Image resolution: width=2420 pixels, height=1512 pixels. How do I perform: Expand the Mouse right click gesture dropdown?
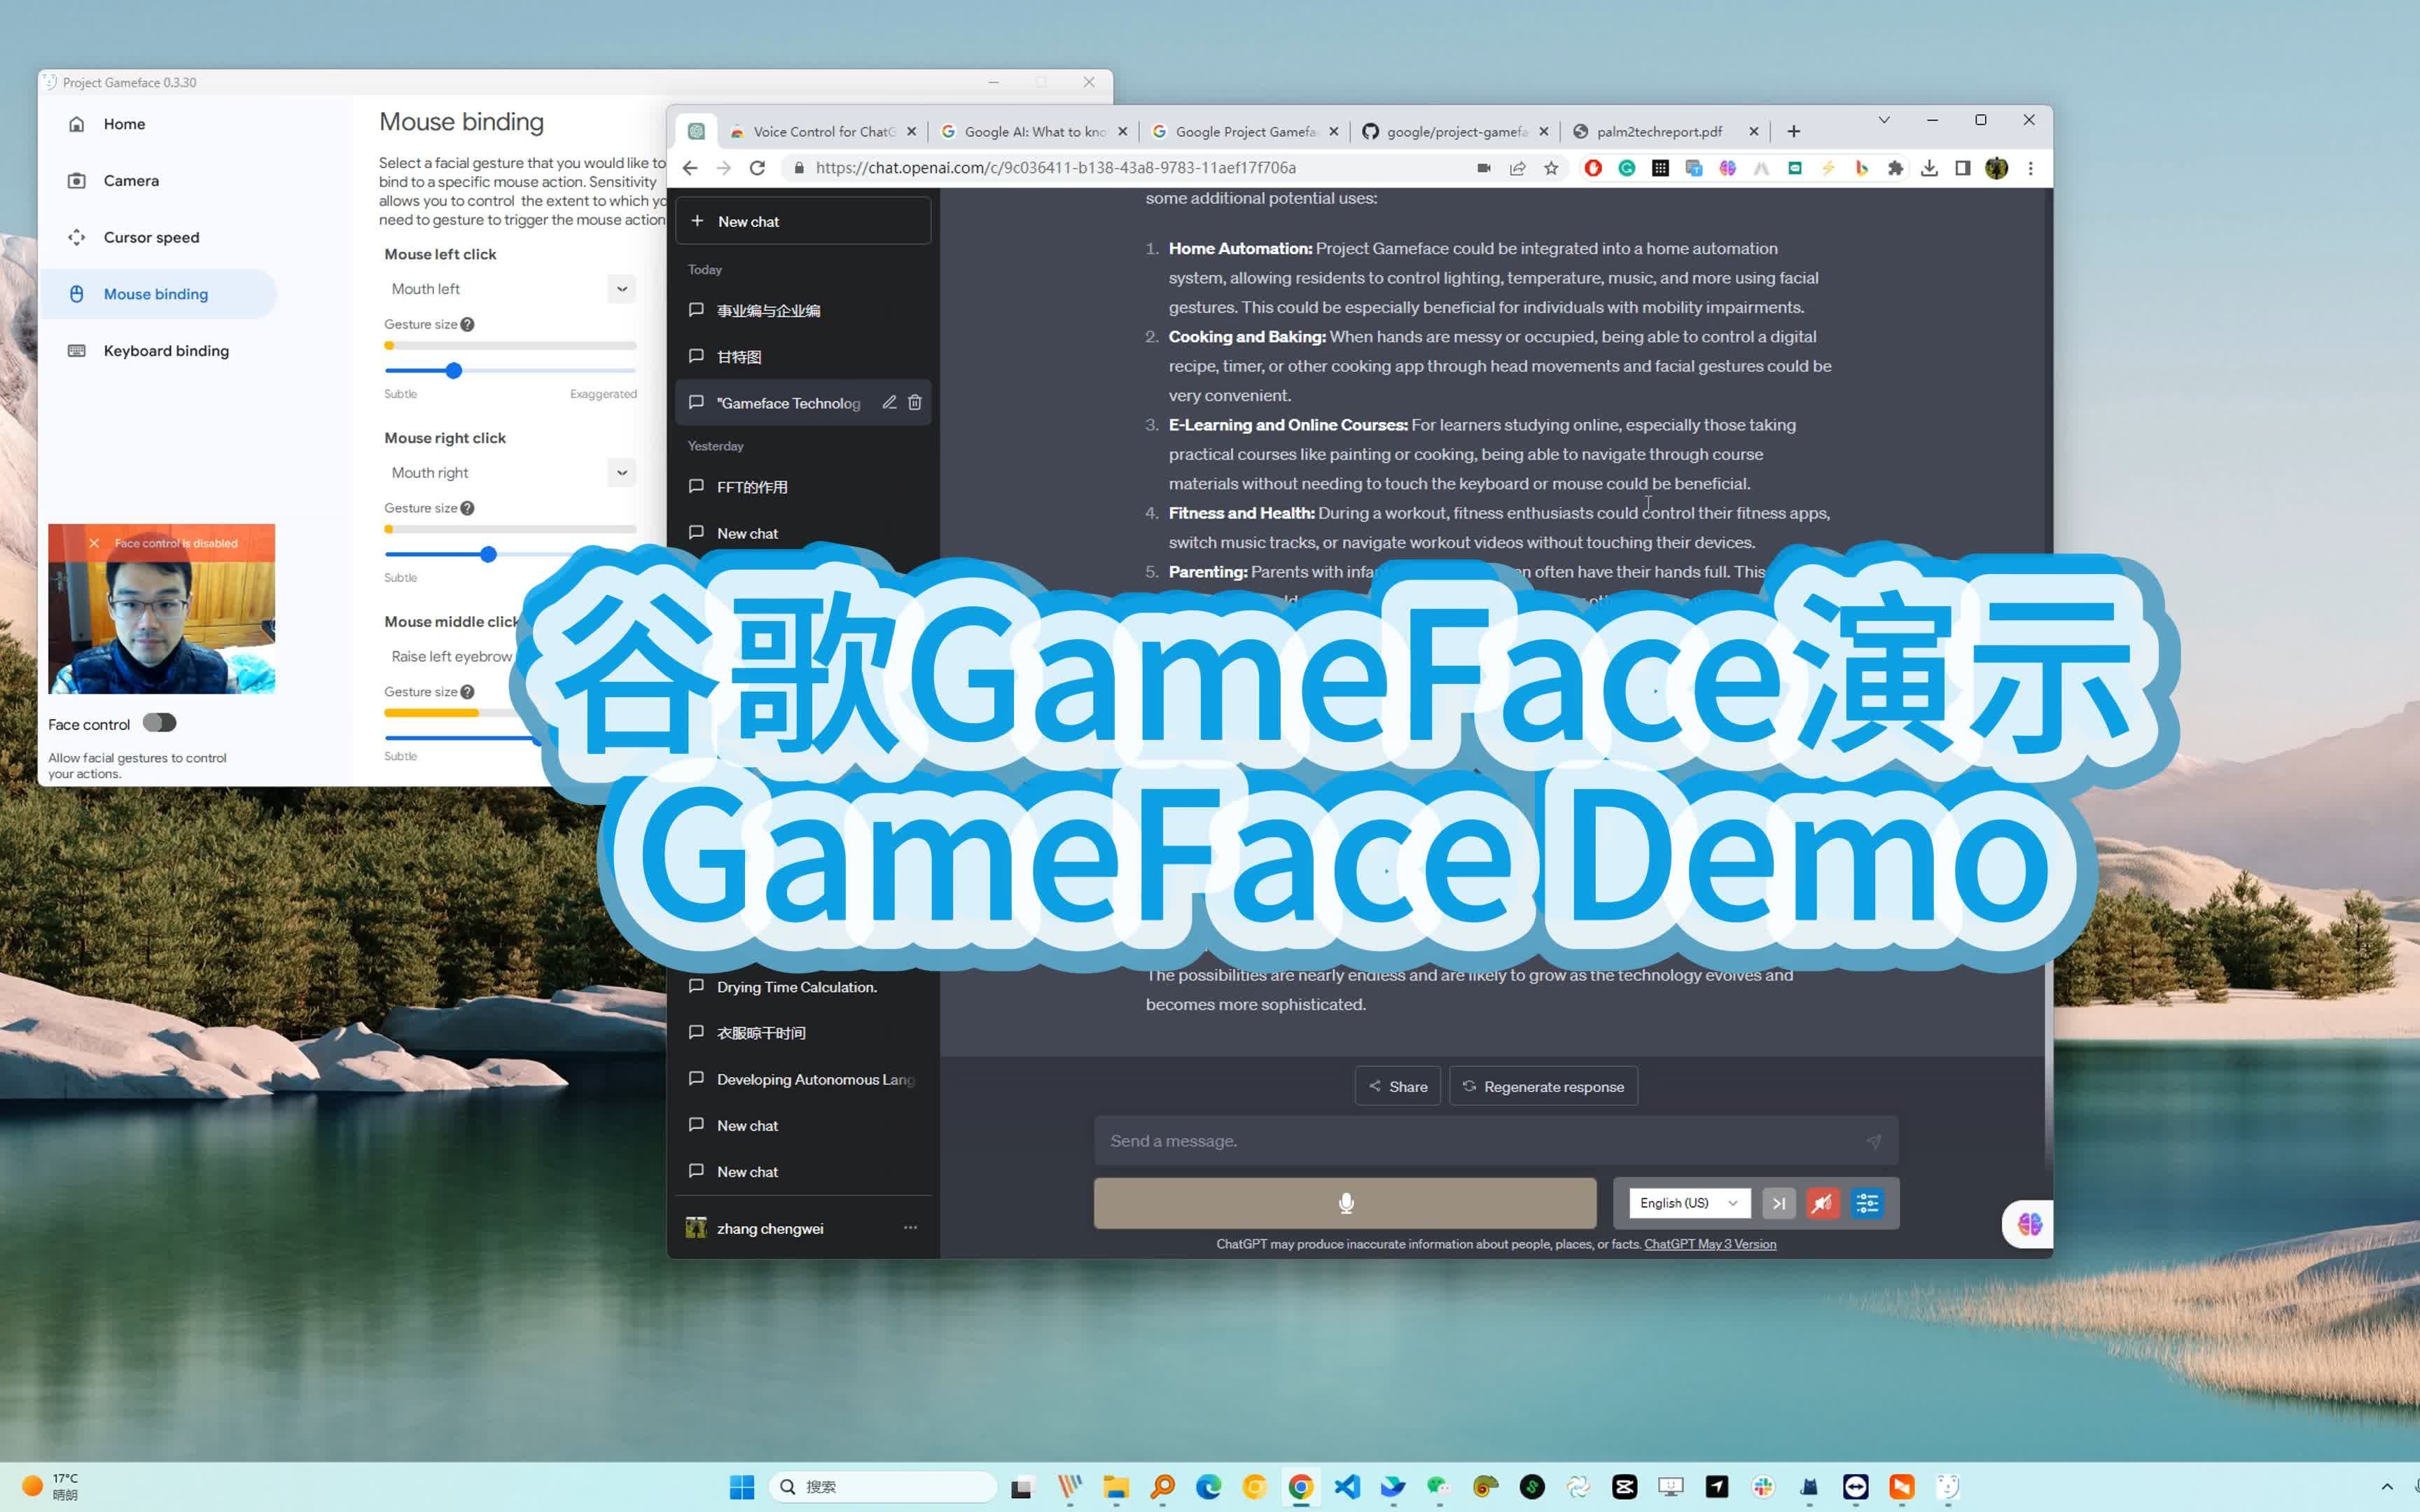[x=621, y=472]
